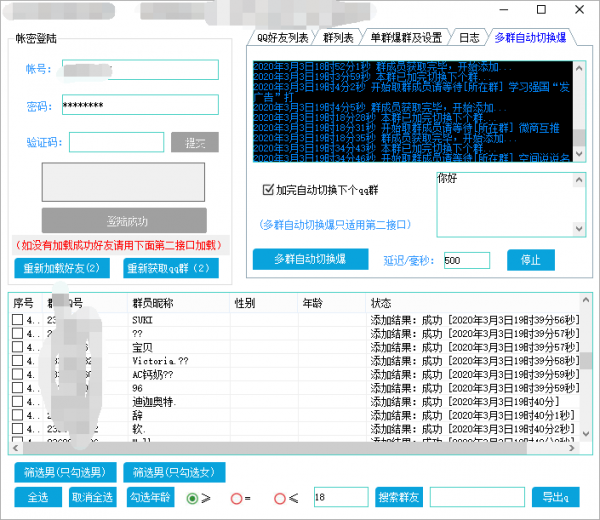Click the 导出q button
600x520 pixels.
(x=556, y=497)
